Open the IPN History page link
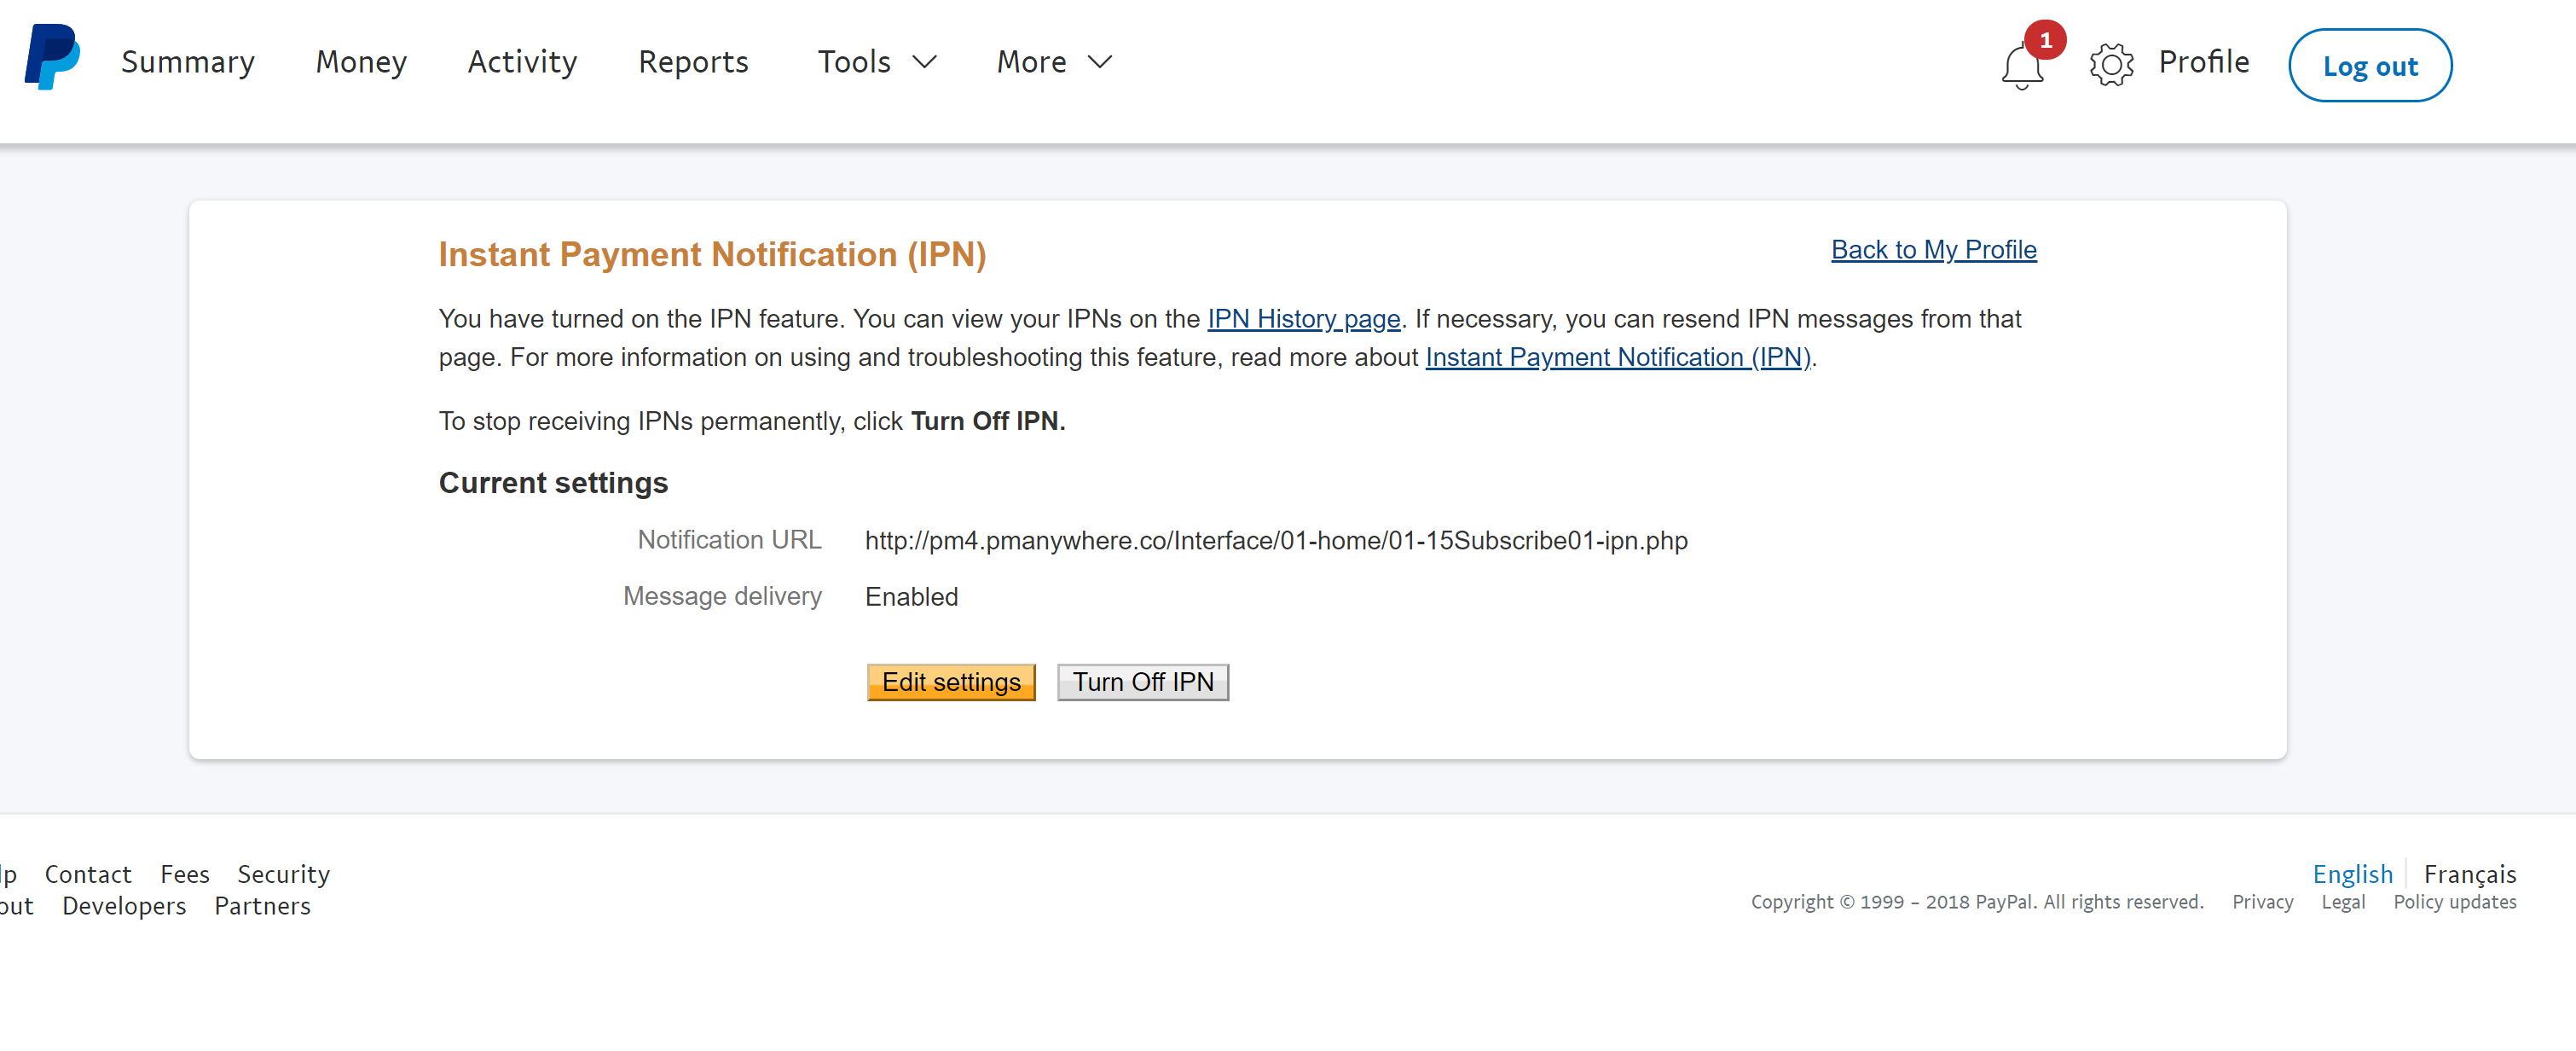2576x1051 pixels. tap(1303, 319)
